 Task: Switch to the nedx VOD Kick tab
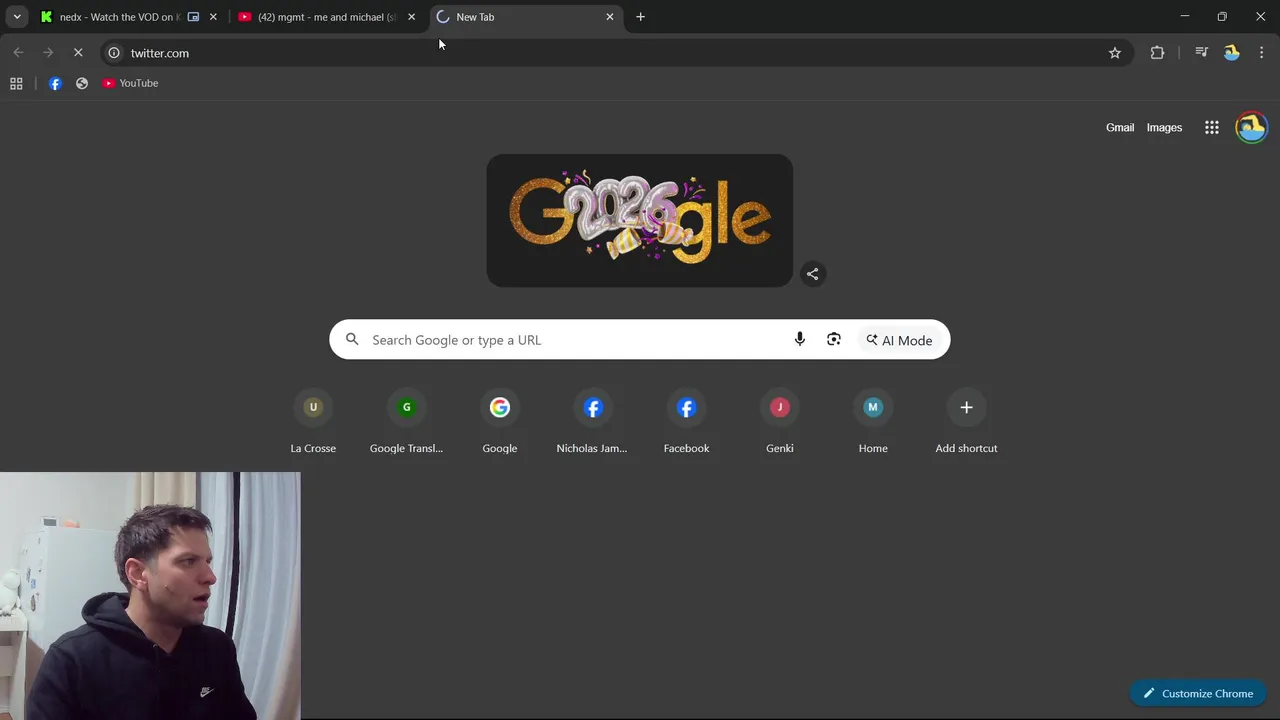pyautogui.click(x=120, y=17)
